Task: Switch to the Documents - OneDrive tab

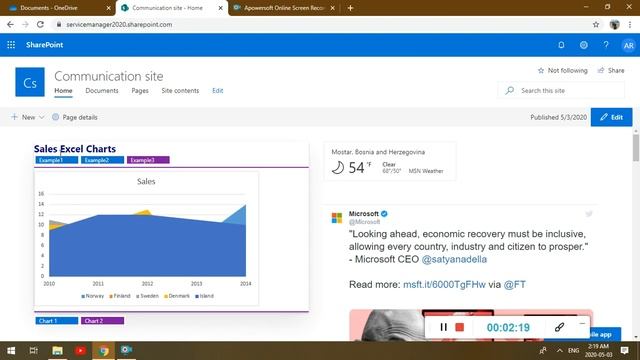Action: pos(57,8)
